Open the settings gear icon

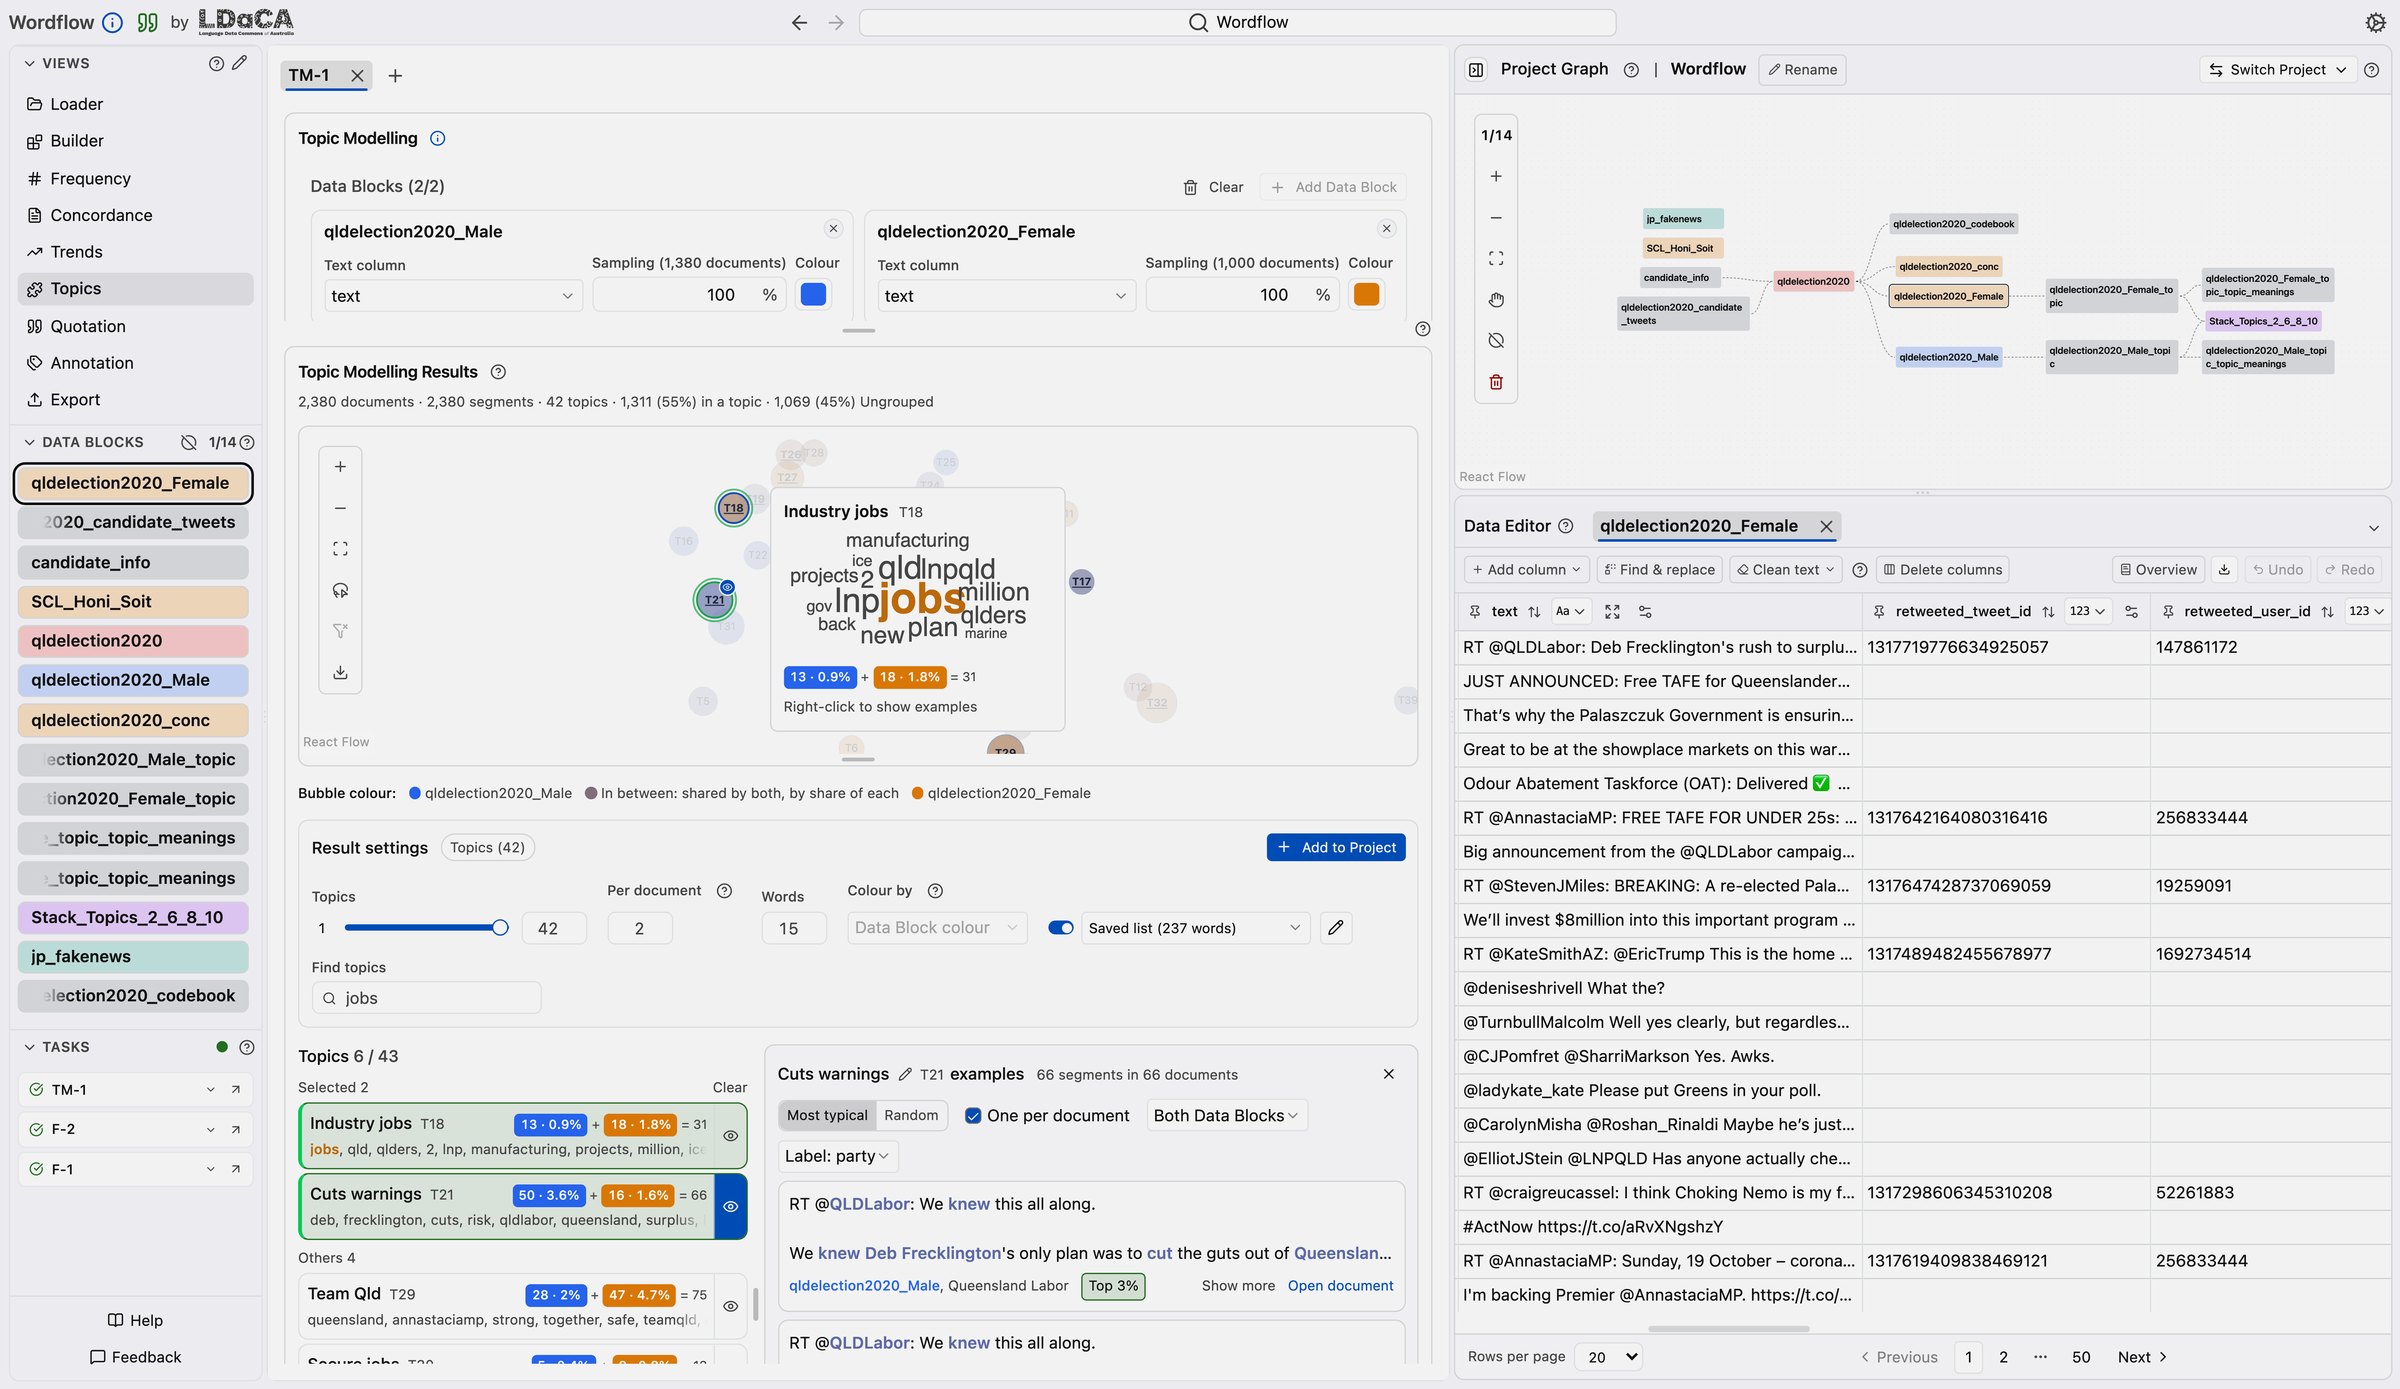(2375, 22)
